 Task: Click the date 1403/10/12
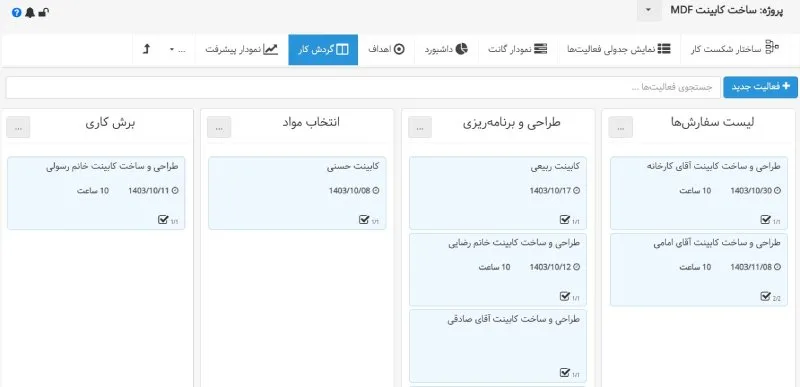pyautogui.click(x=551, y=267)
